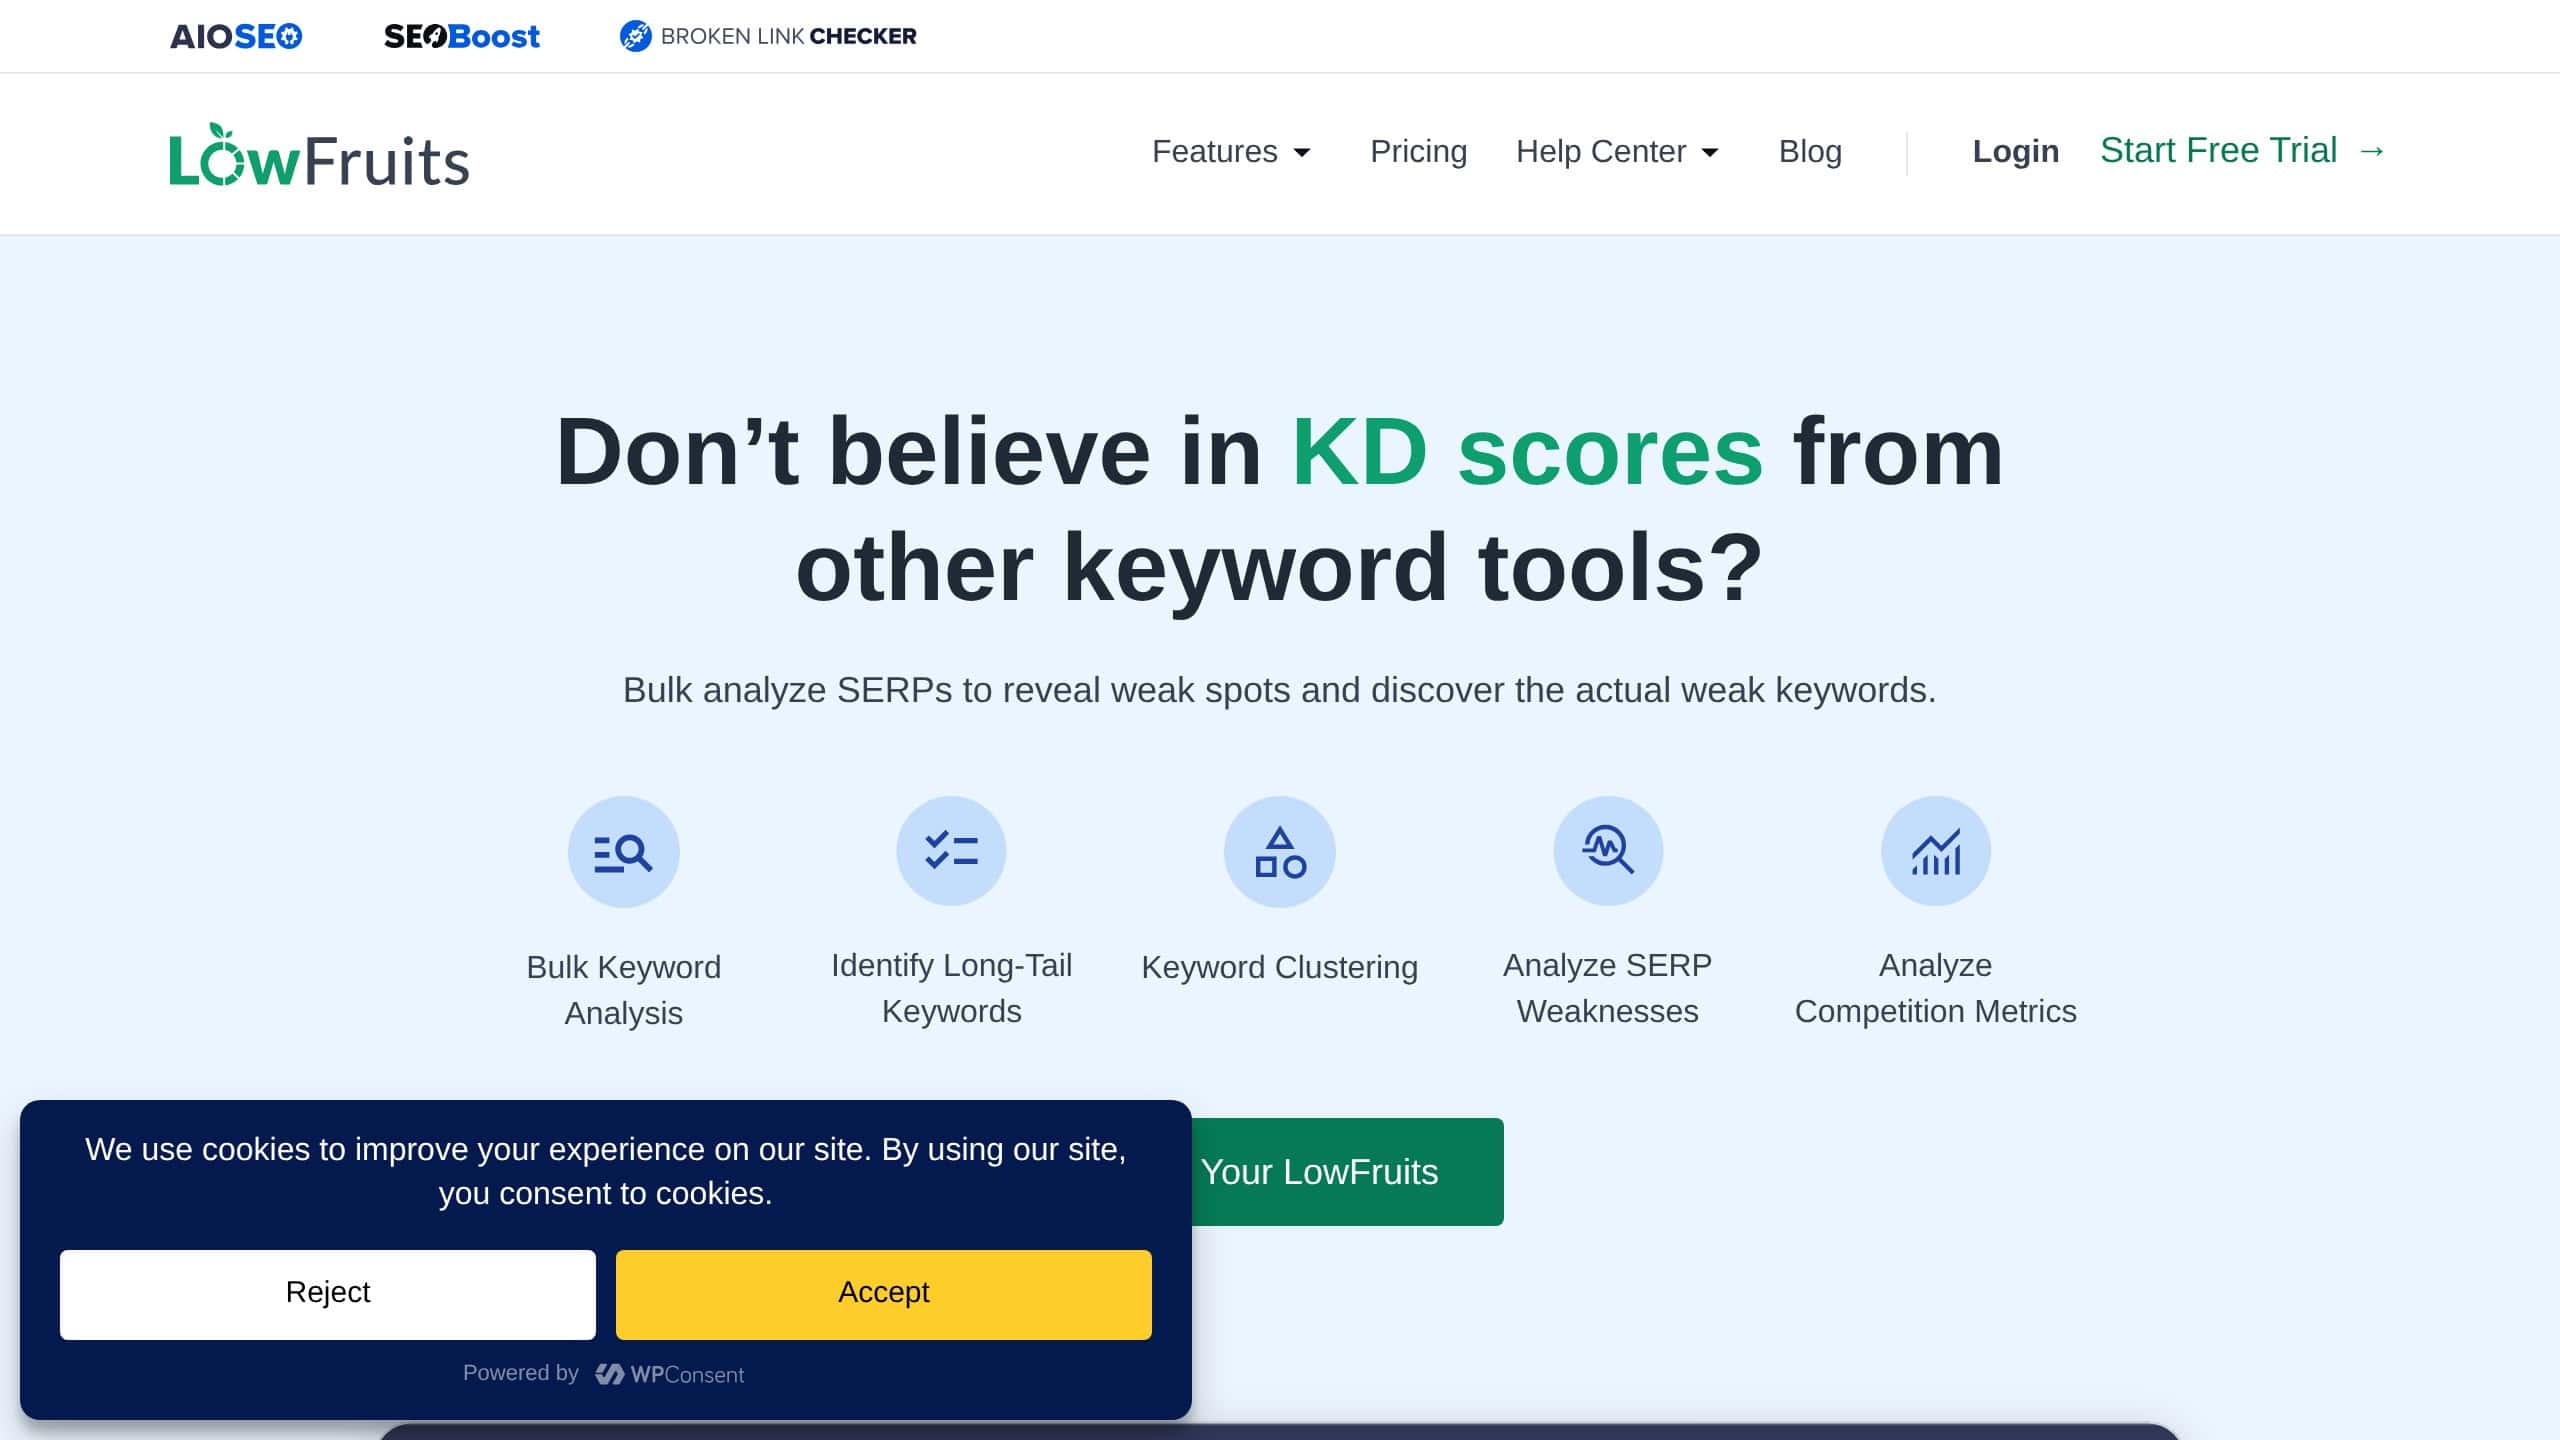
Task: Click the Analyze SERP Weaknesses magnifier icon
Action: coord(1607,851)
